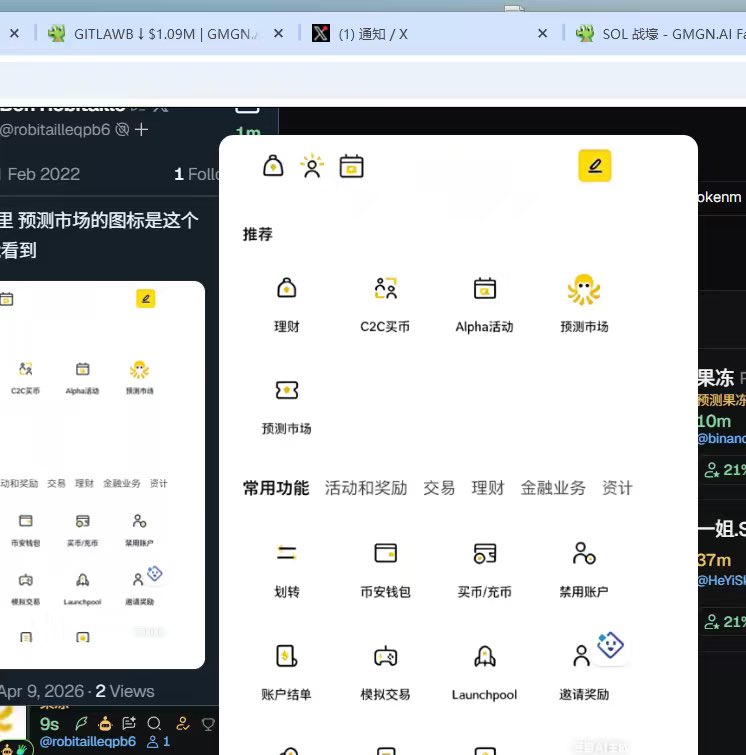The width and height of the screenshot is (746, 755).
Task: Click the 果冻 token name on right panel
Action: [x=716, y=378]
